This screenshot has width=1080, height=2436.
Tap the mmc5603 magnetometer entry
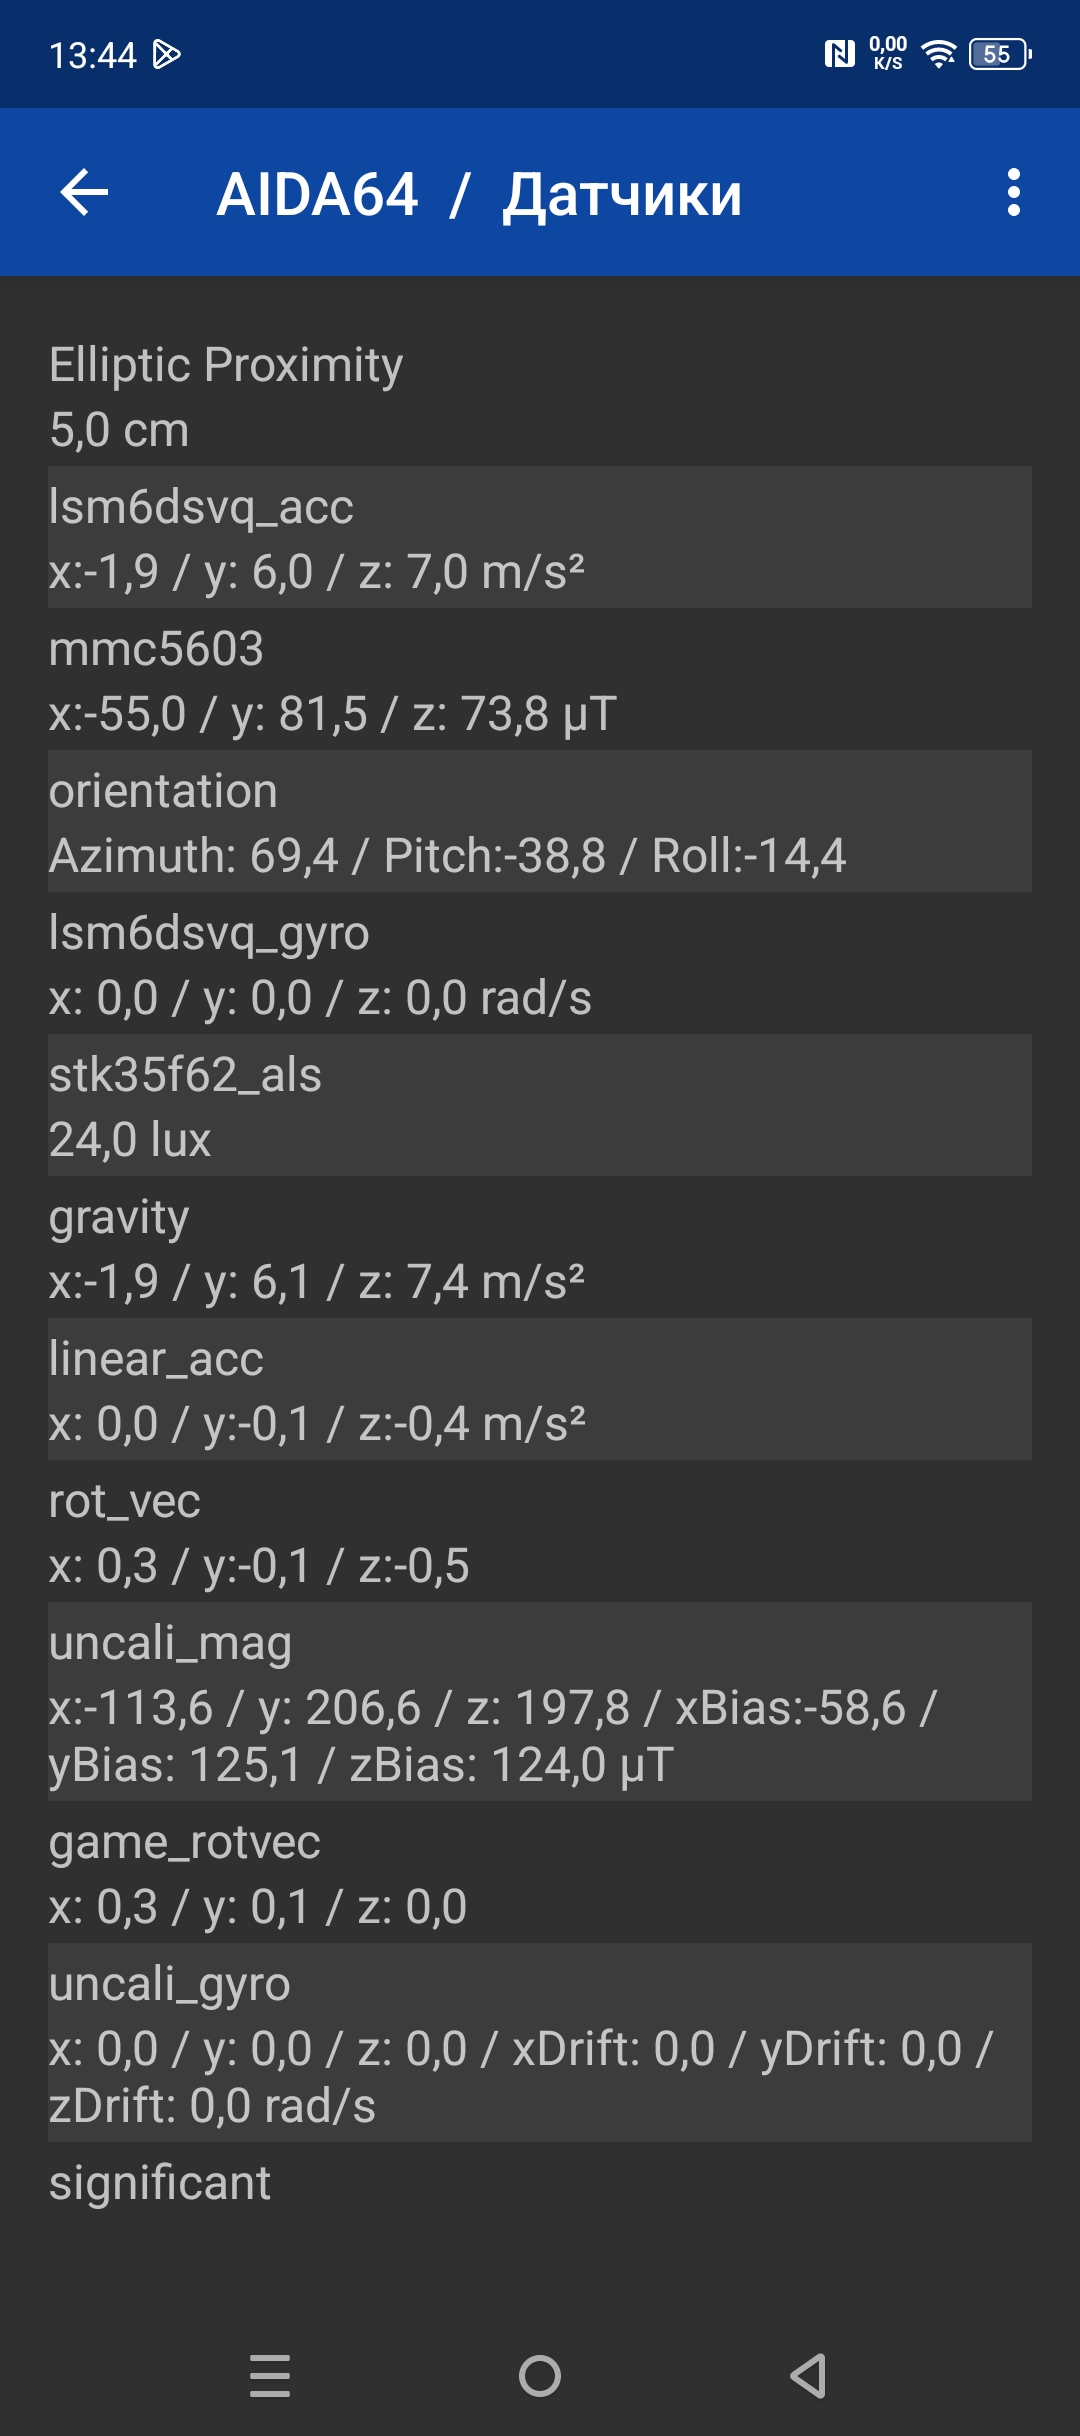click(540, 680)
